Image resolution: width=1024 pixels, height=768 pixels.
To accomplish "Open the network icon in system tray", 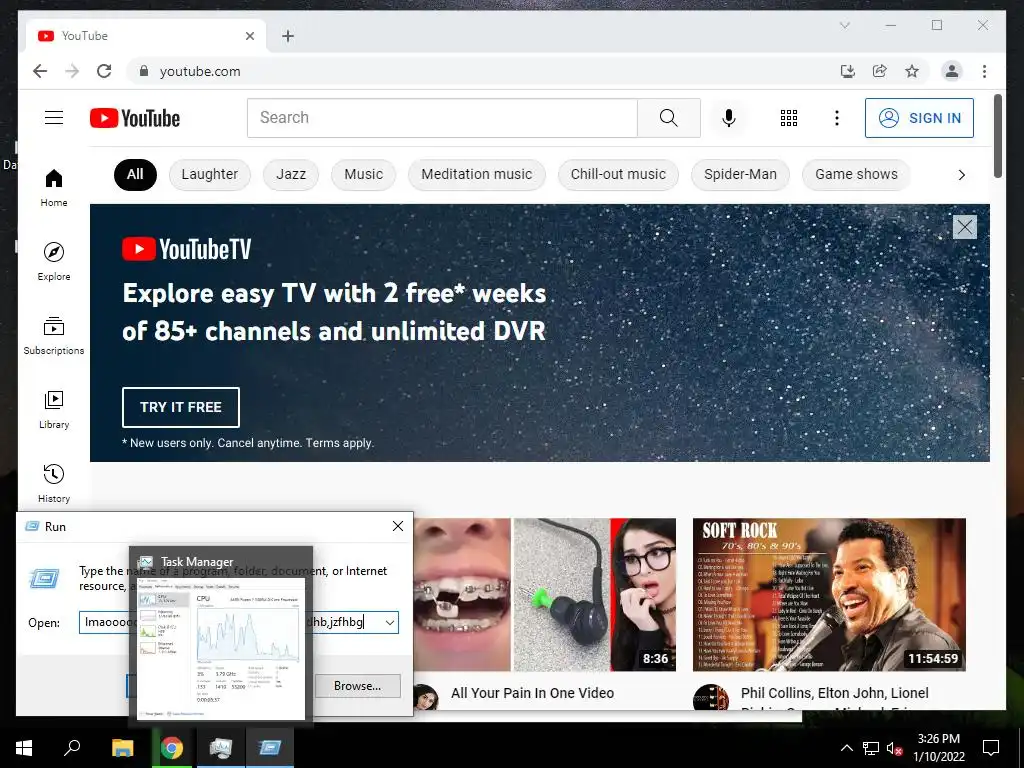I will click(x=871, y=748).
